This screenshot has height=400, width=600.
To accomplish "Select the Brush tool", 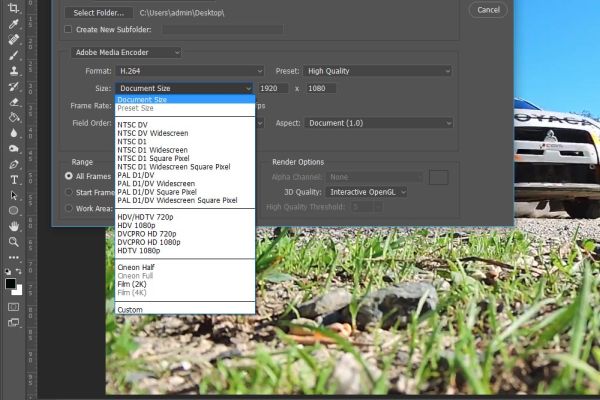I will tap(13, 55).
